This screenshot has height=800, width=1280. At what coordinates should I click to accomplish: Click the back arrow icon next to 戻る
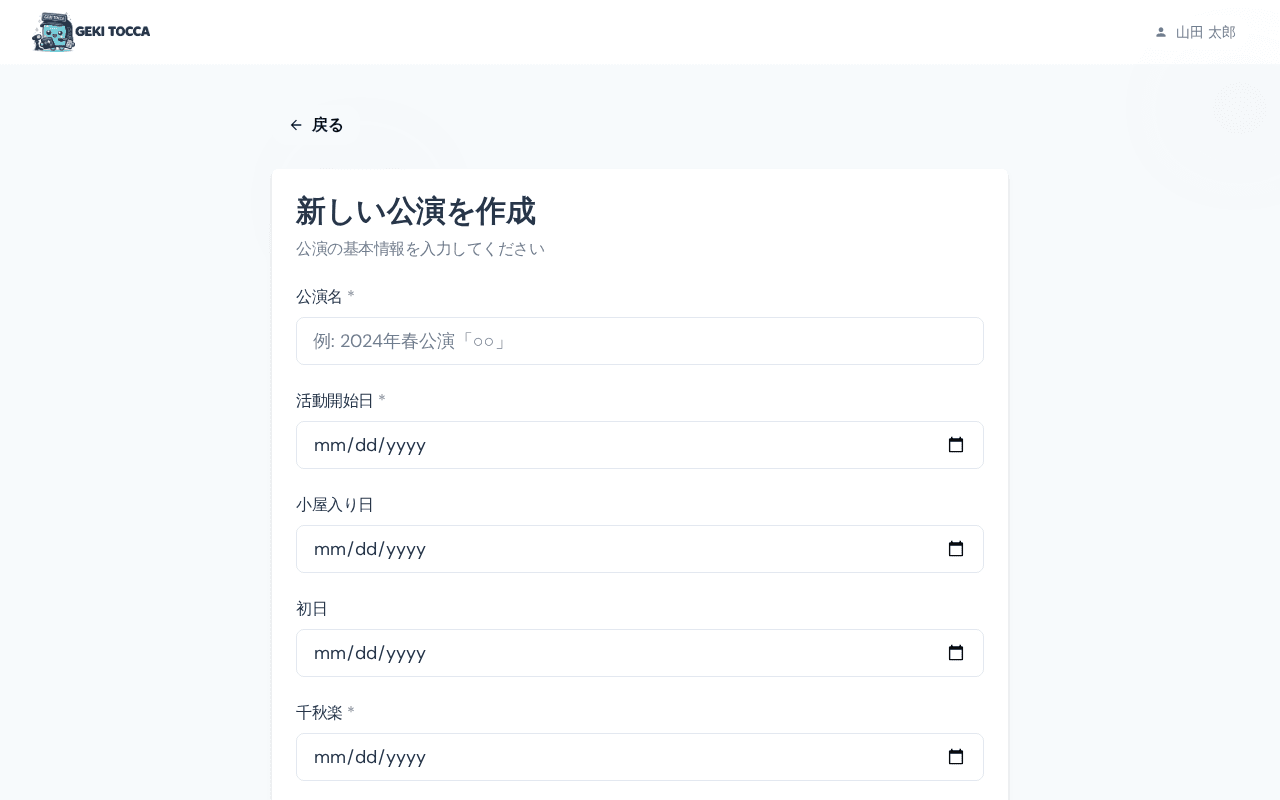296,125
